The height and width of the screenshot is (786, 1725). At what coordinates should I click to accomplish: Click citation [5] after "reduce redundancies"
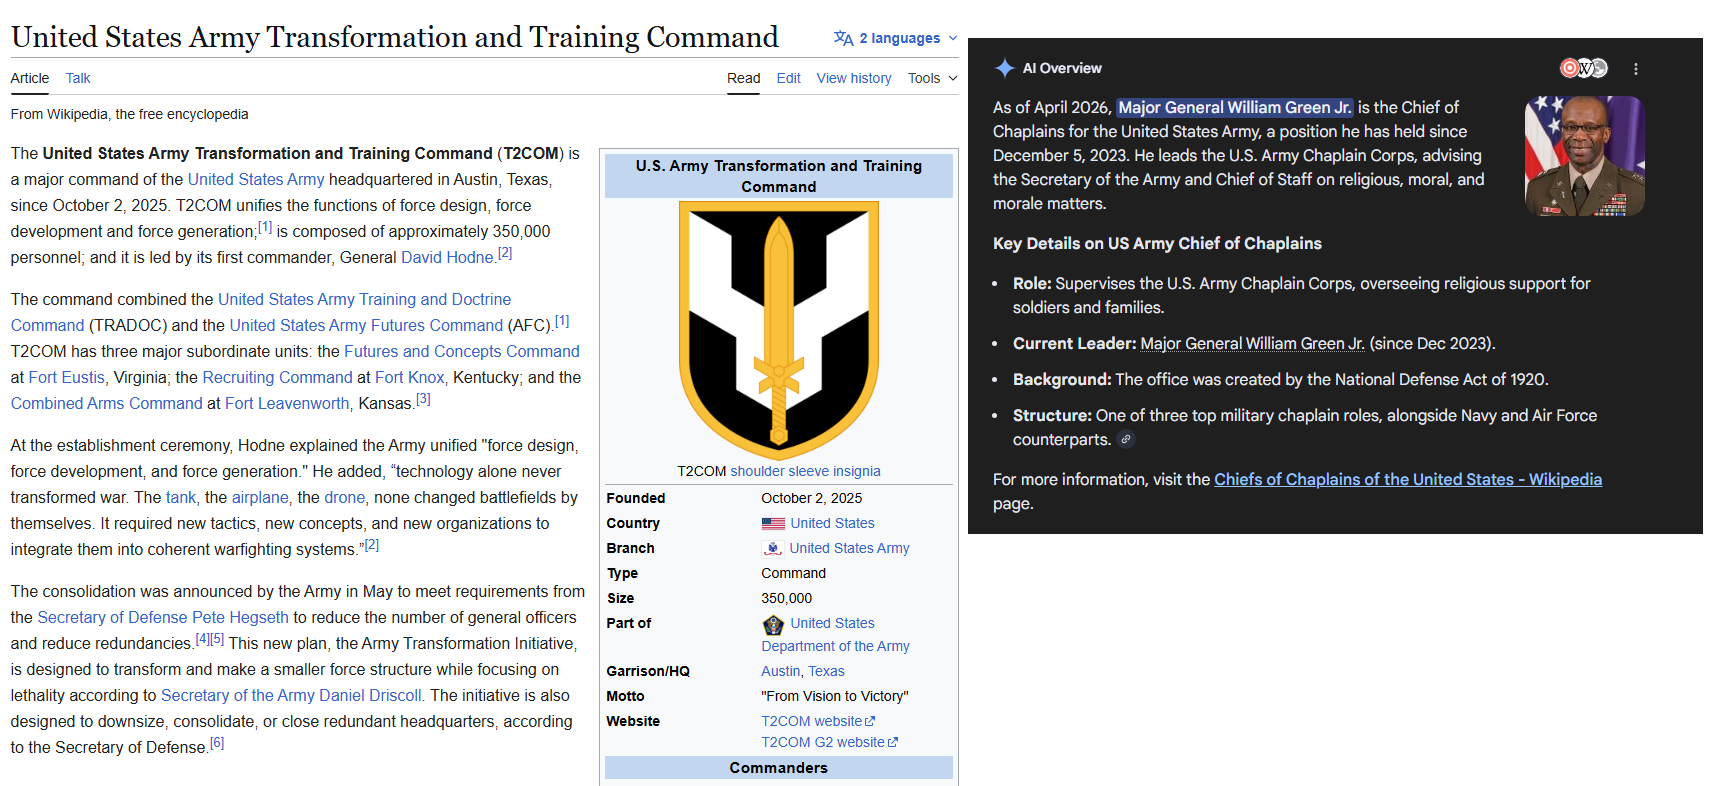pos(217,639)
